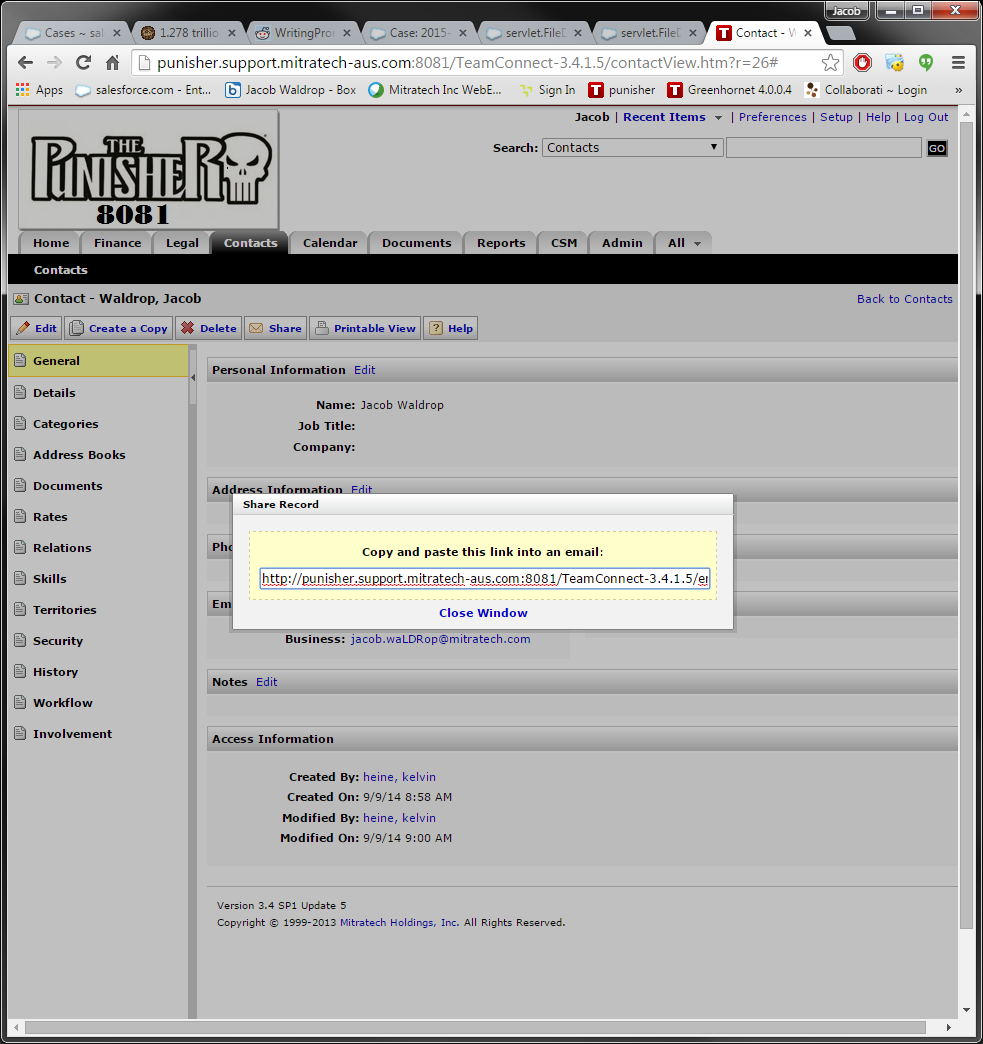Image resolution: width=983 pixels, height=1044 pixels.
Task: Go to the browser home icon
Action: [113, 63]
